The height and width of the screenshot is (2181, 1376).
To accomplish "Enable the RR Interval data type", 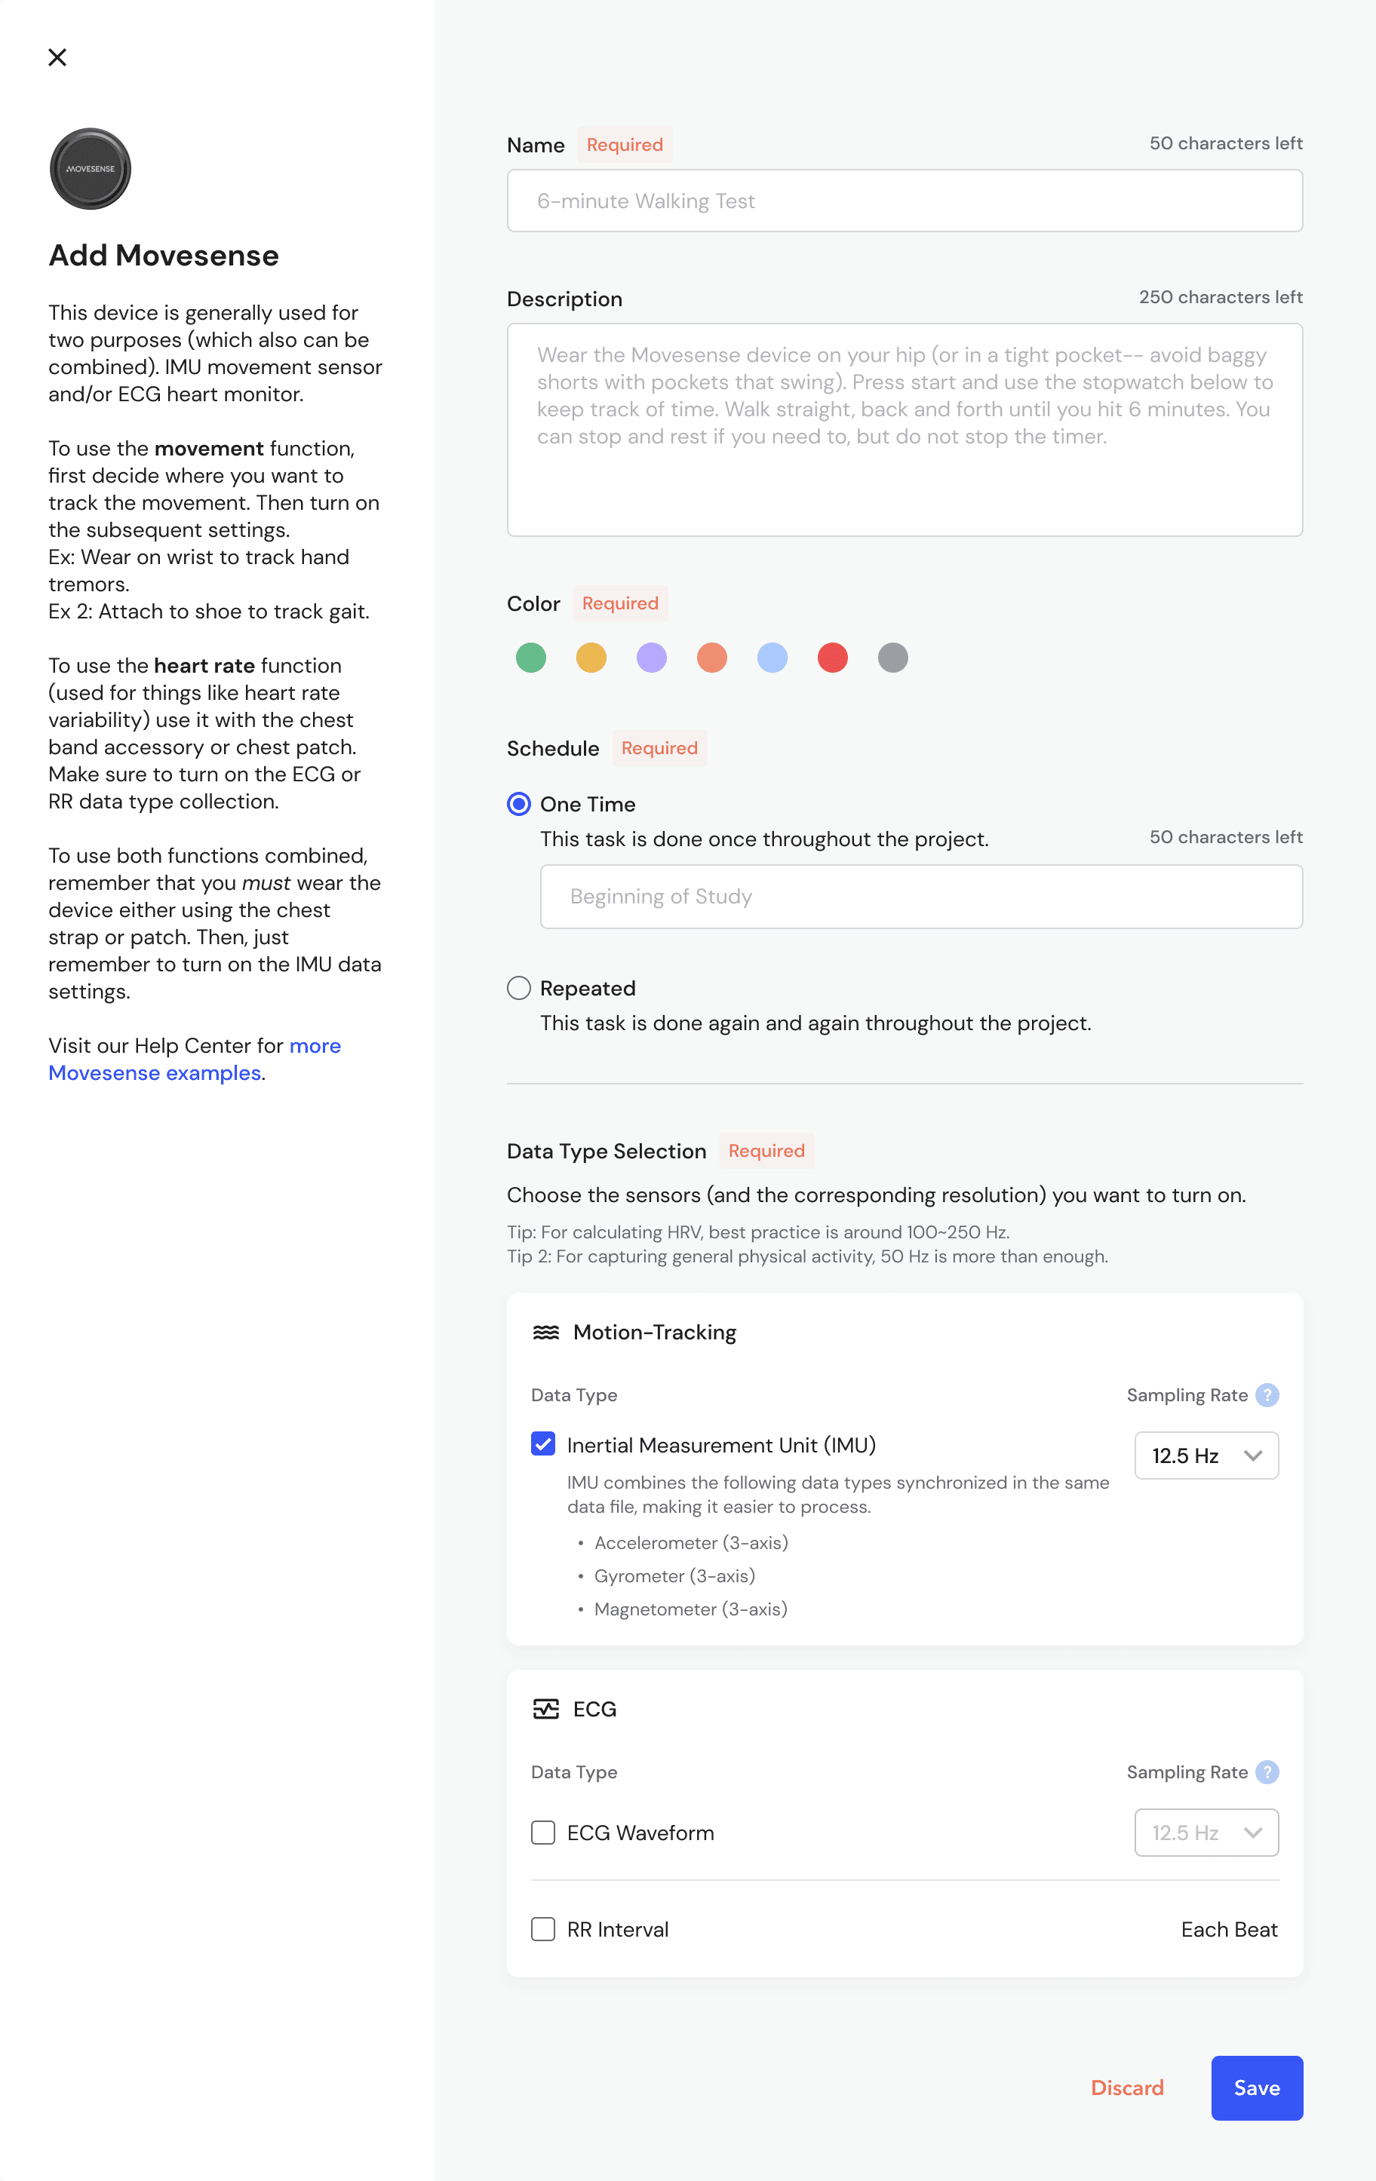I will pos(543,1930).
